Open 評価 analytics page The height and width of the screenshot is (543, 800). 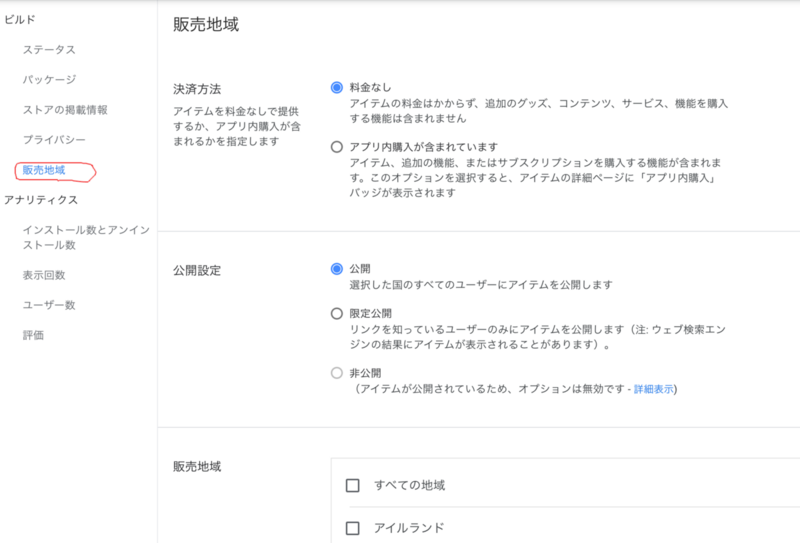(33, 335)
